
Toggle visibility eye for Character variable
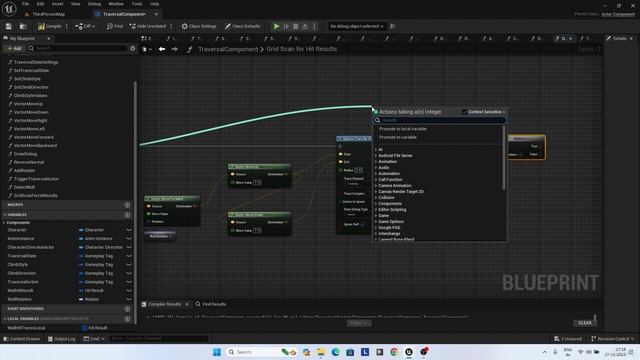[129, 230]
